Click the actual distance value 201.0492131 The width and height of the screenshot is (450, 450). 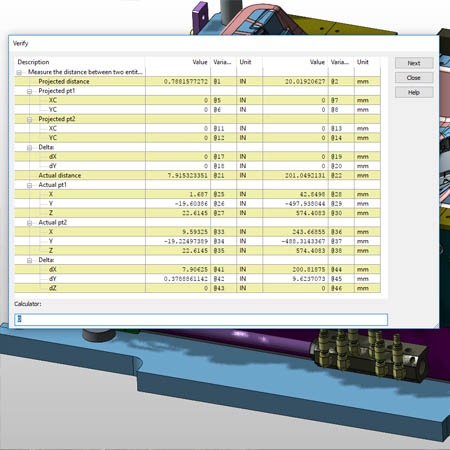pos(305,175)
